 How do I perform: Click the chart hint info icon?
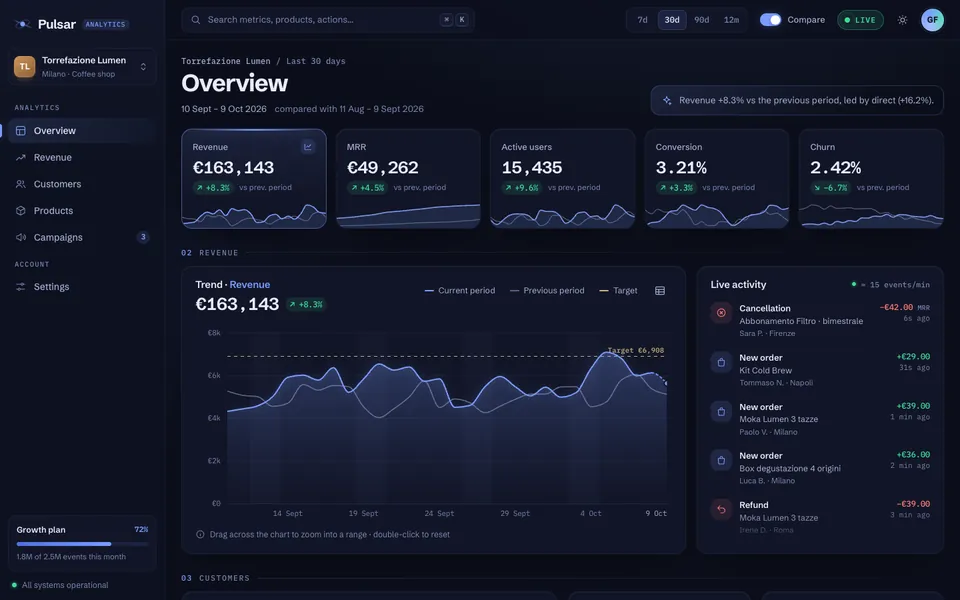pos(200,534)
